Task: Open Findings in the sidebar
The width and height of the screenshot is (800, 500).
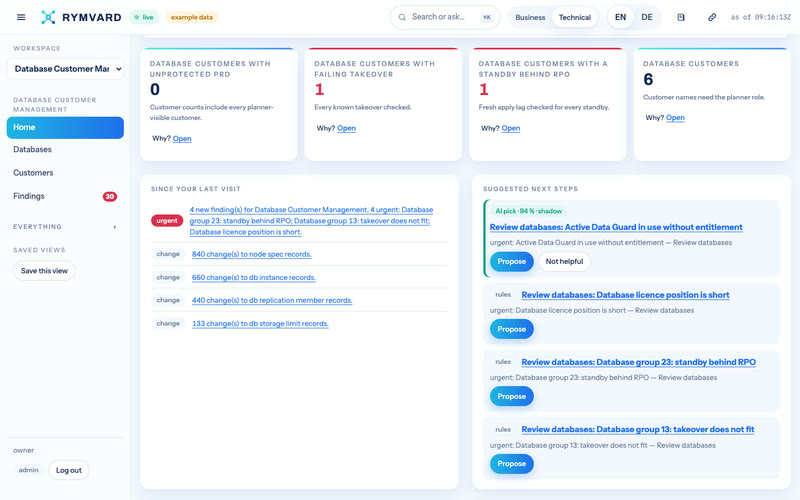Action: click(65, 196)
